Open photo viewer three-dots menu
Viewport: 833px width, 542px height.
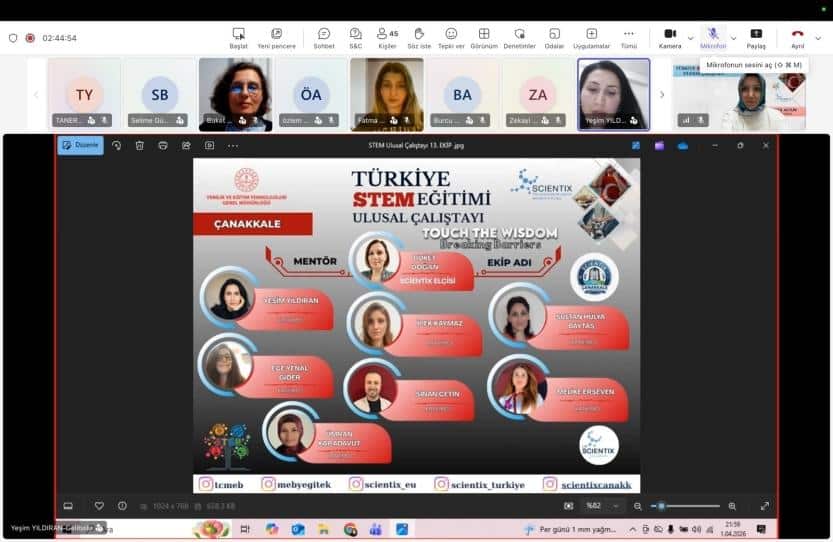tap(233, 145)
